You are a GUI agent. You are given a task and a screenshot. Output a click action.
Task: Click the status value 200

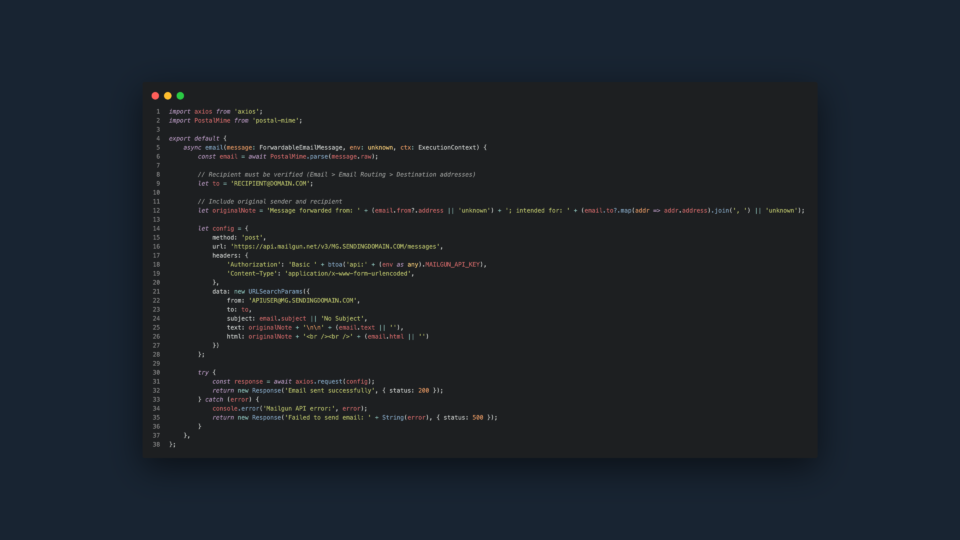pos(424,391)
